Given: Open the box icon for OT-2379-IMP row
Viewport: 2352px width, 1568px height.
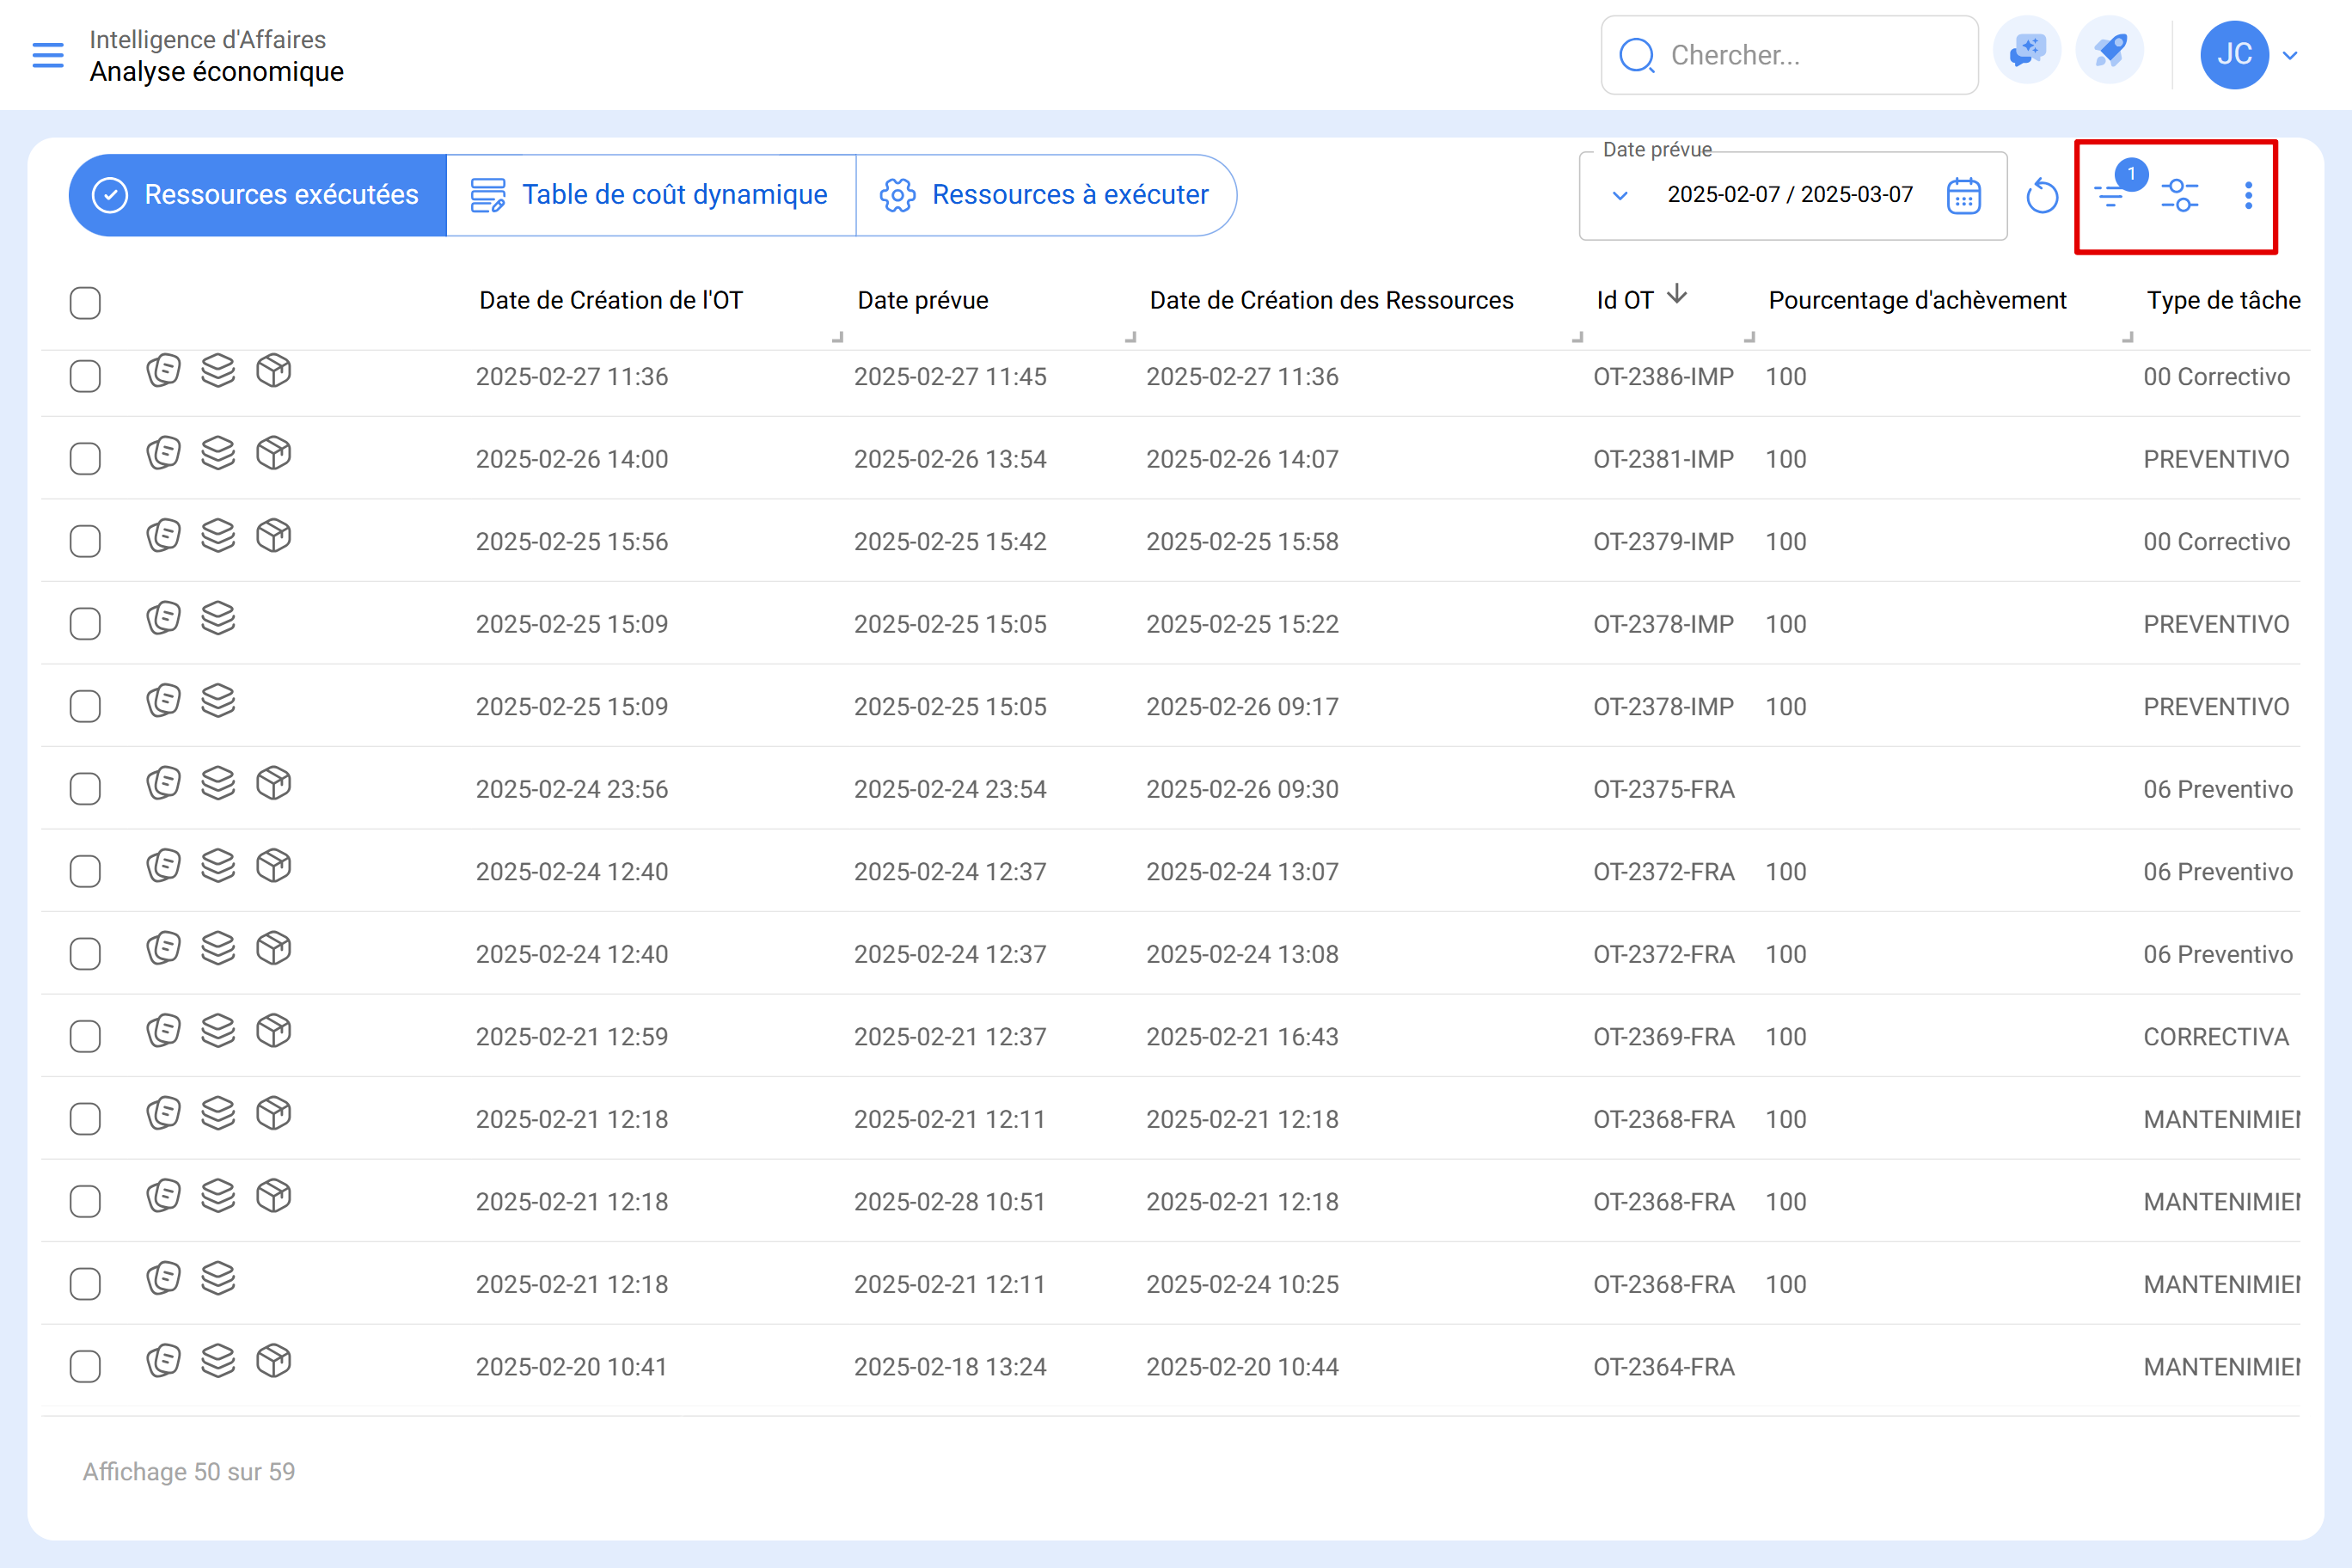Looking at the screenshot, I should coord(273,536).
